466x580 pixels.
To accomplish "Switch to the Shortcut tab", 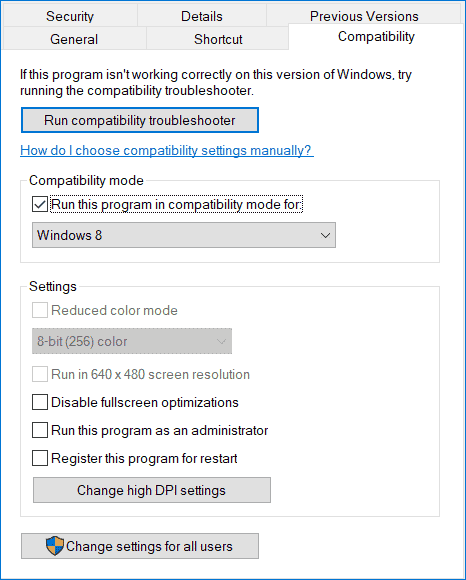I will point(218,39).
